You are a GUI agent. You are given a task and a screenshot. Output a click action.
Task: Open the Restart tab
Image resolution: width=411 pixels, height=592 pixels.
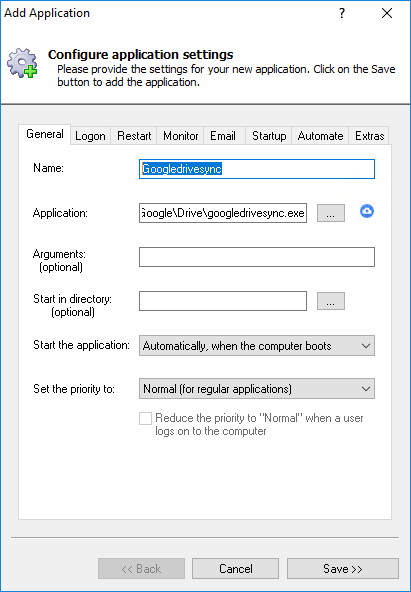click(134, 136)
